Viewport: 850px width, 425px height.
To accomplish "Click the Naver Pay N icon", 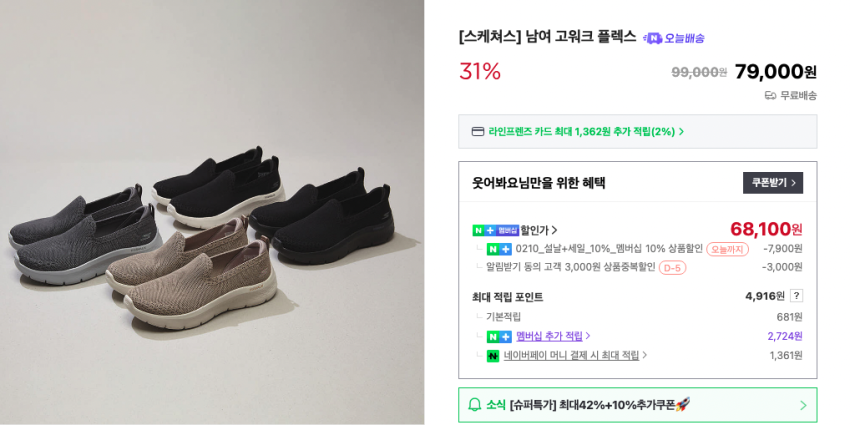I will (493, 356).
